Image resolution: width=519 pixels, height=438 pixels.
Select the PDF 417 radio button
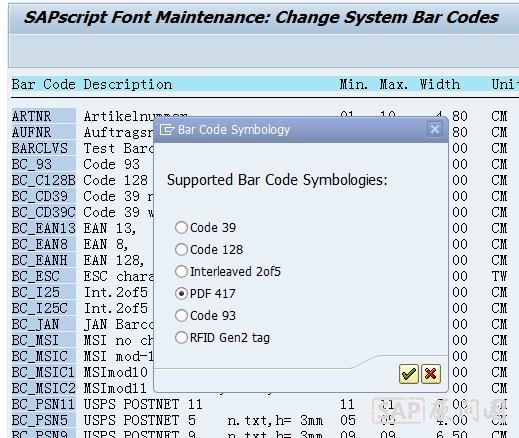click(181, 294)
